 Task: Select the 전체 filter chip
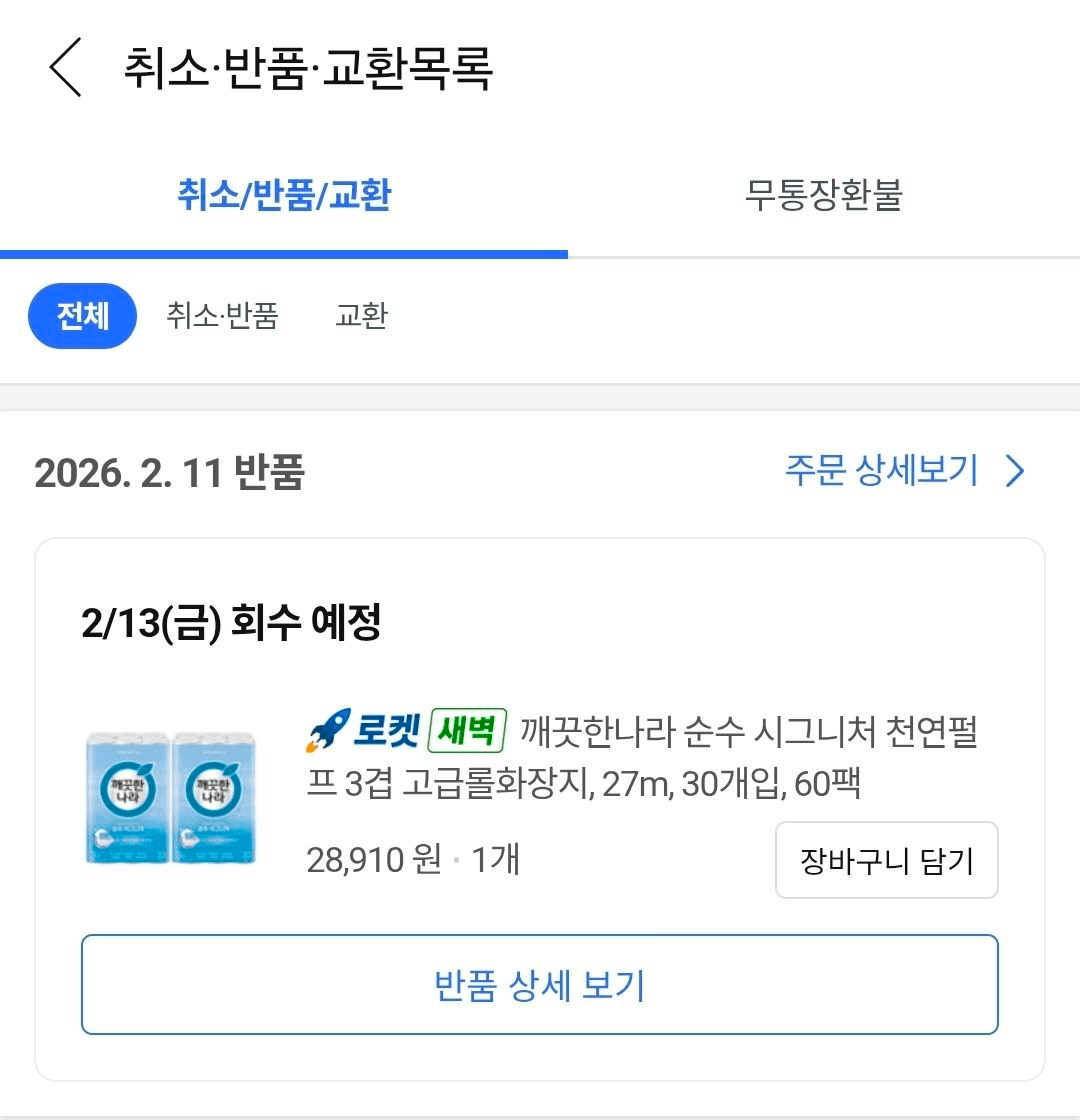(x=82, y=316)
